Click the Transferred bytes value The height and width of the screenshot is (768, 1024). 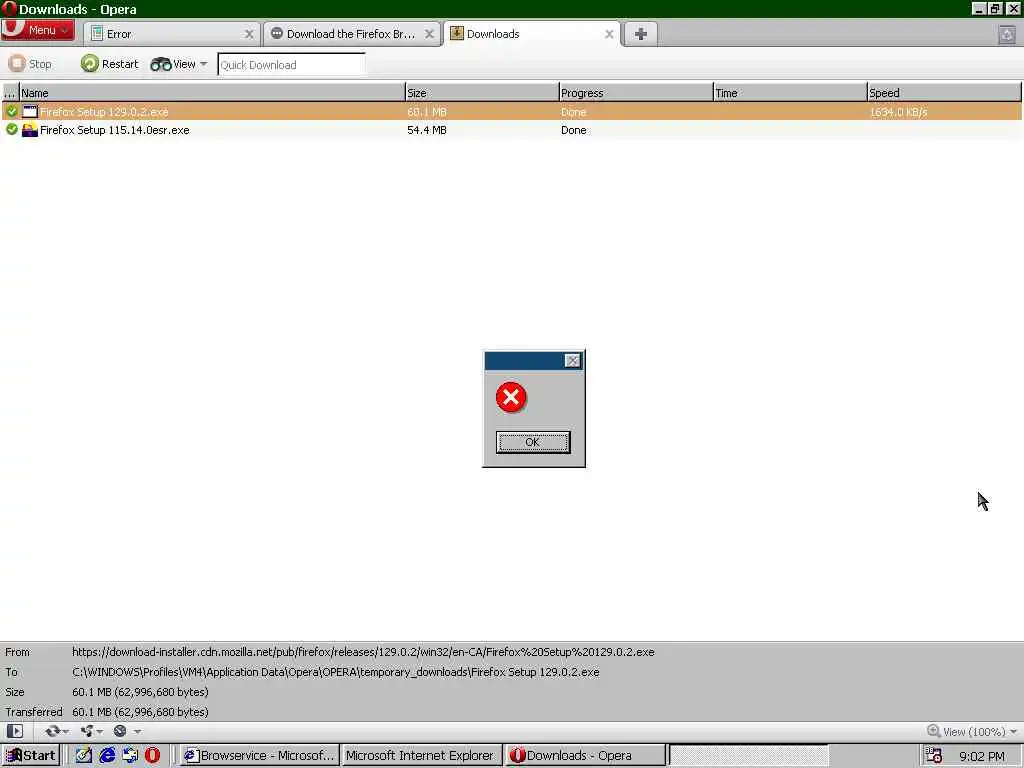pyautogui.click(x=140, y=712)
